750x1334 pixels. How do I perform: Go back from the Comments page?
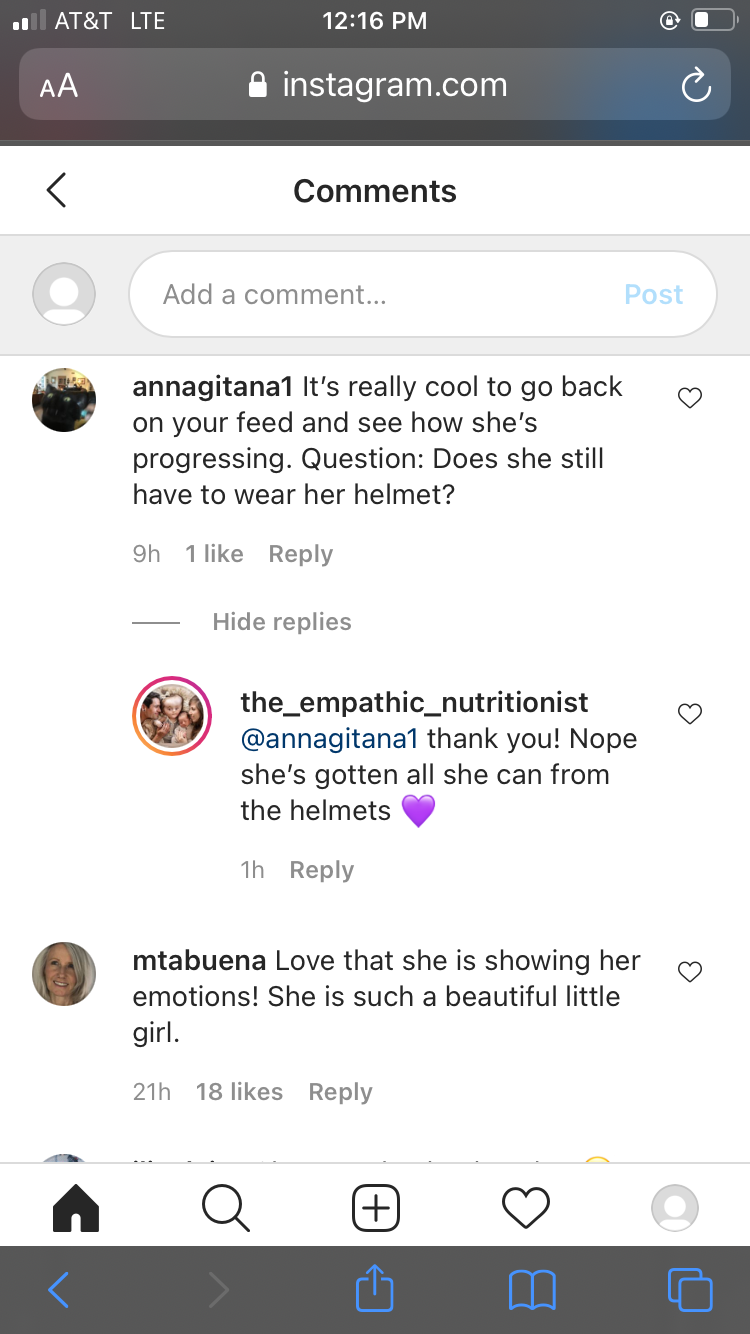(x=57, y=190)
